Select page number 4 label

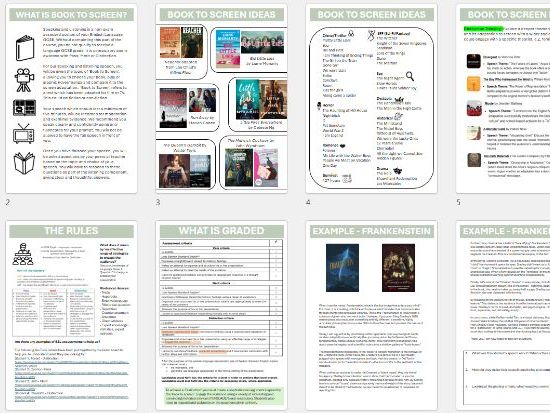click(308, 202)
